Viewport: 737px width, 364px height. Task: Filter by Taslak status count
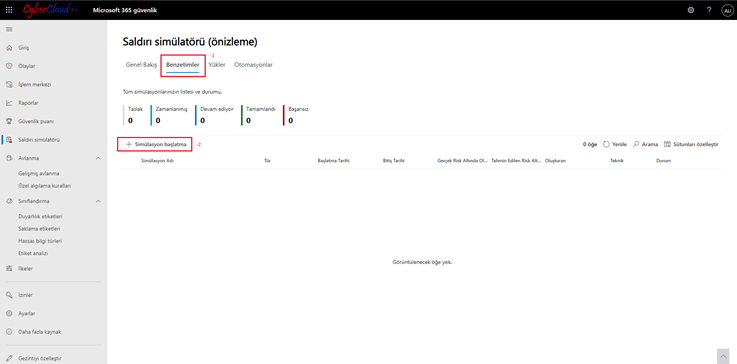pos(134,115)
